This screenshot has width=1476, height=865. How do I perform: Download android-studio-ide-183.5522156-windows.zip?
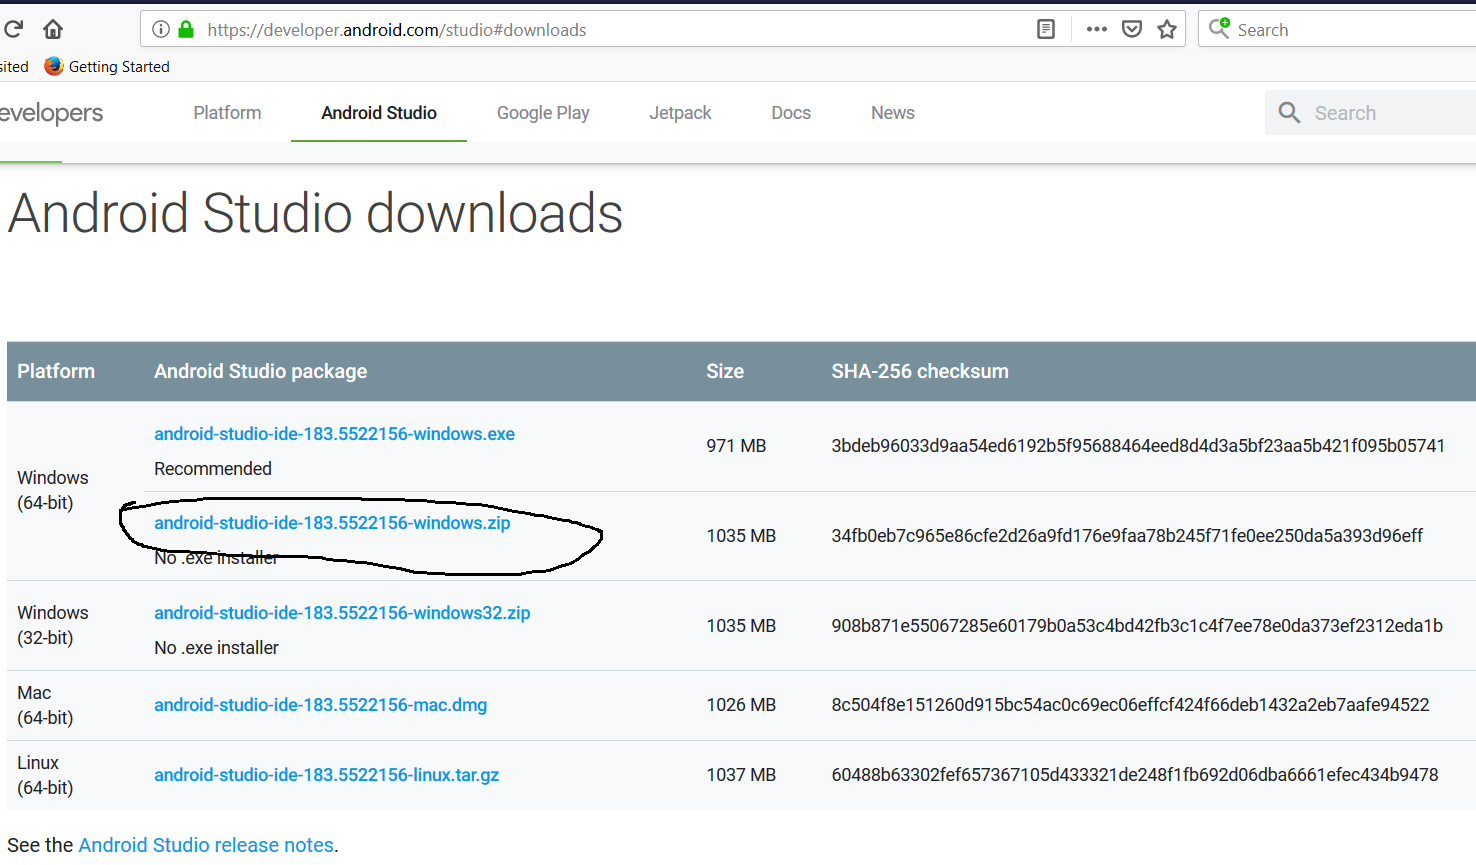pyautogui.click(x=332, y=523)
